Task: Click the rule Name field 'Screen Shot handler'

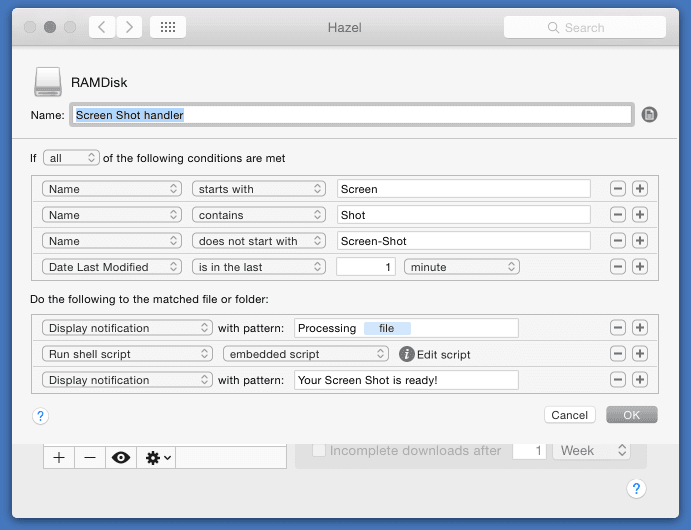Action: pos(352,115)
